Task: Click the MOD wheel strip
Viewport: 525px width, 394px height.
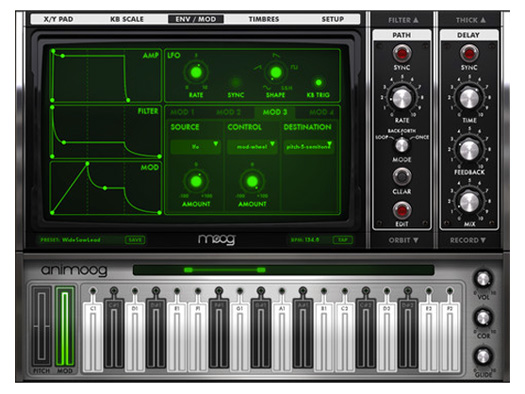Action: 65,326
